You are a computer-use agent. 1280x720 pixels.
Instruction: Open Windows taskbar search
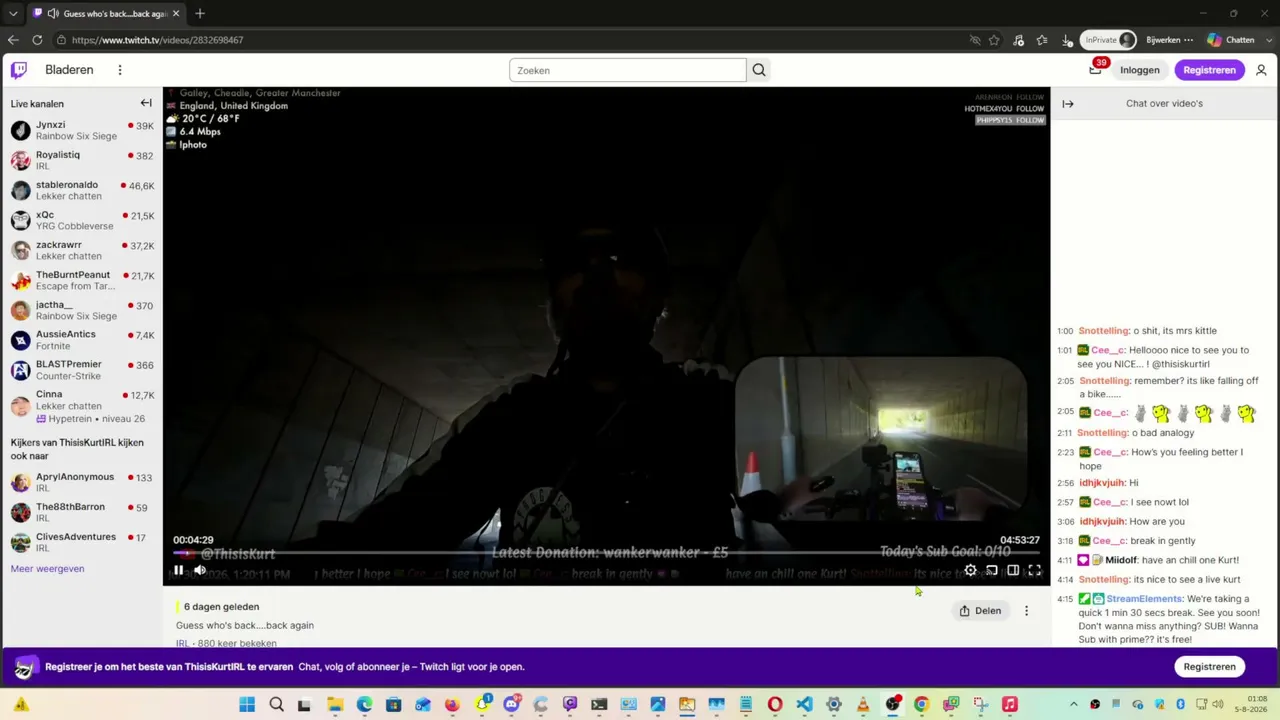[276, 705]
